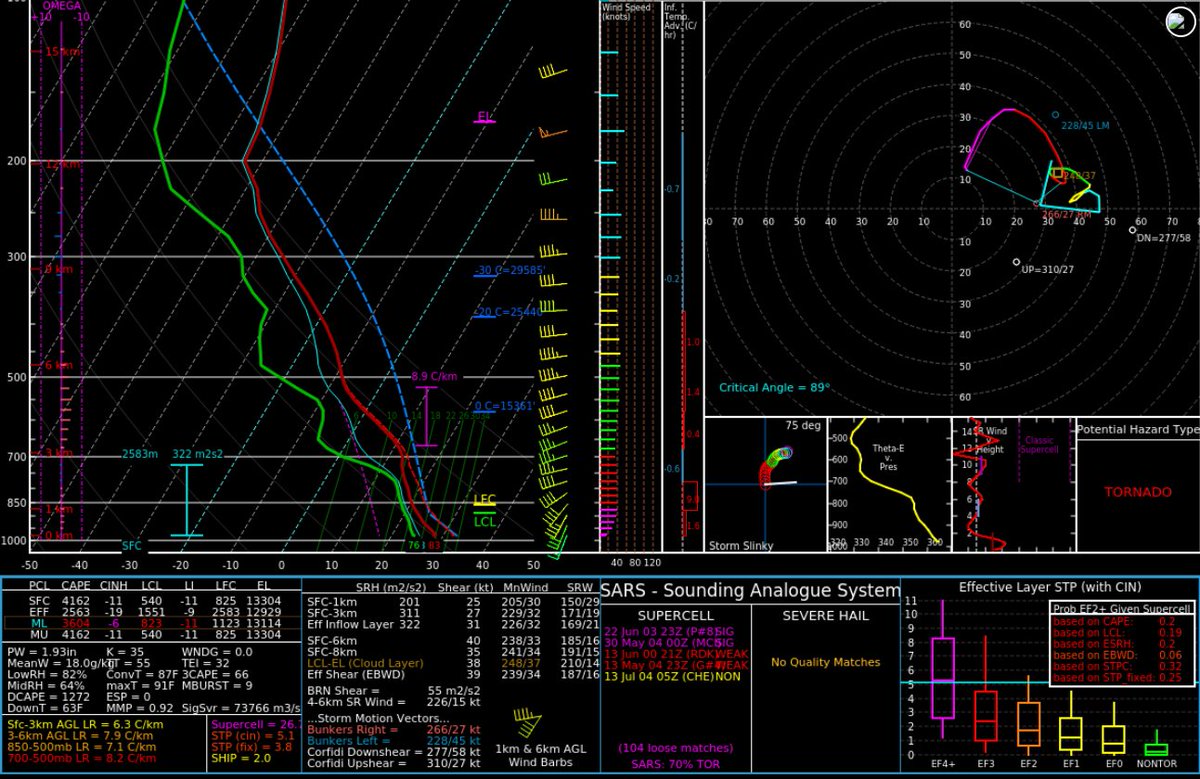
Task: Click the SigSvr = 73766 m3/s3 value
Action: tap(240, 706)
